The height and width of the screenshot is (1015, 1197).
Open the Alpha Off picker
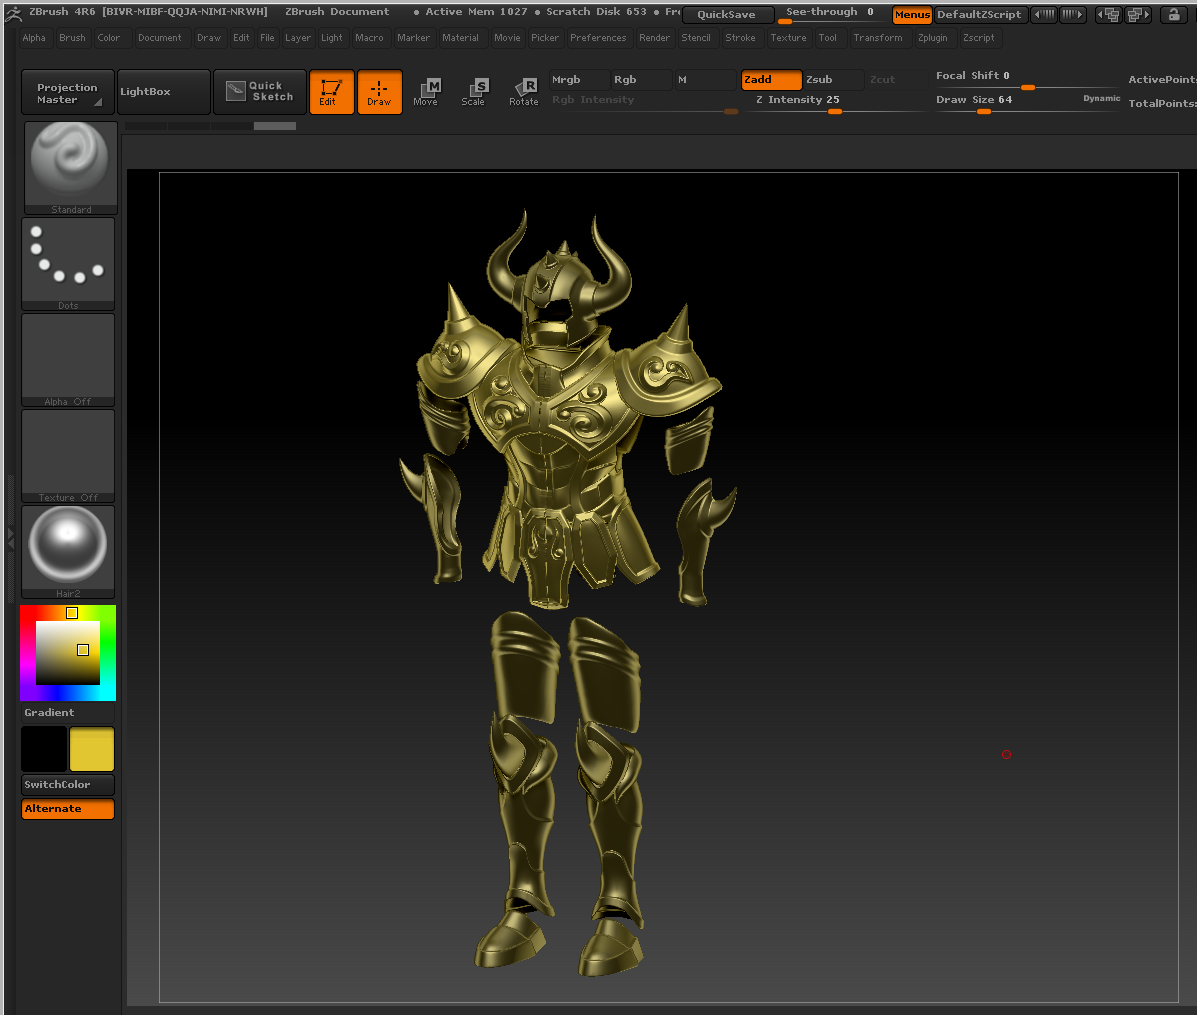pos(68,360)
